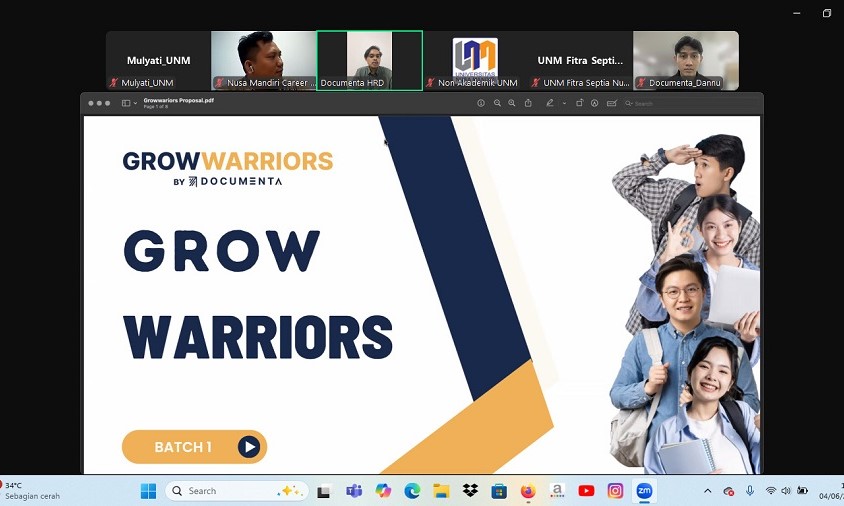The image size is (844, 506).
Task: Open the highlight pen options dropdown arrow
Action: (564, 103)
